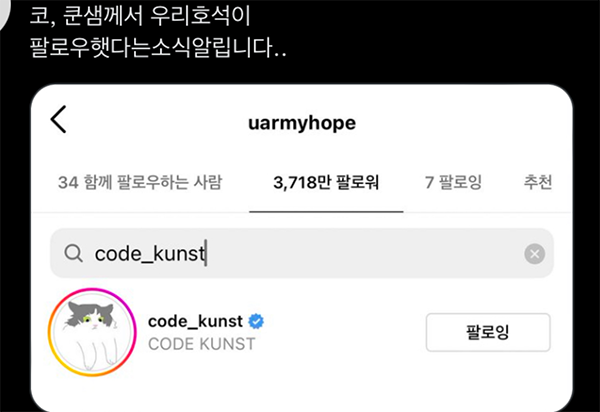The width and height of the screenshot is (600, 412).
Task: Focus the code_kunst search input field
Action: (x=302, y=253)
